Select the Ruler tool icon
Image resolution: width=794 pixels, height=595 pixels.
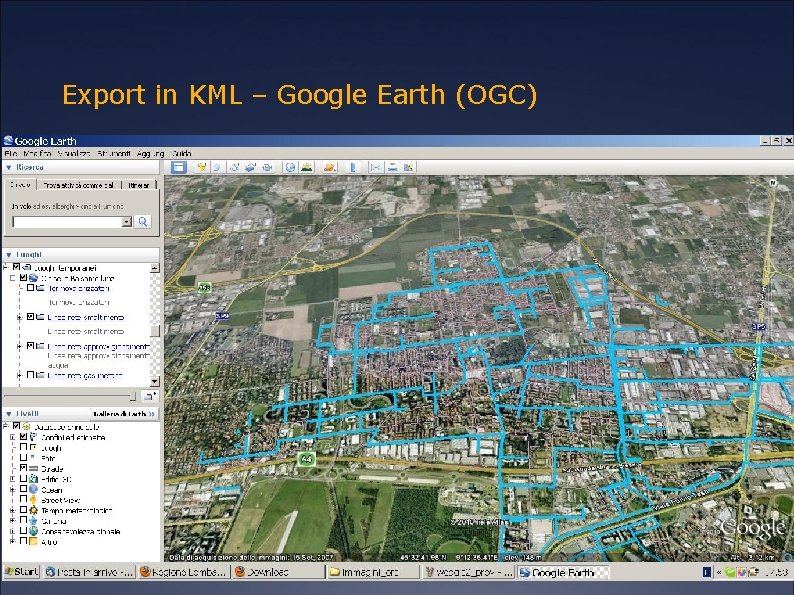point(353,167)
